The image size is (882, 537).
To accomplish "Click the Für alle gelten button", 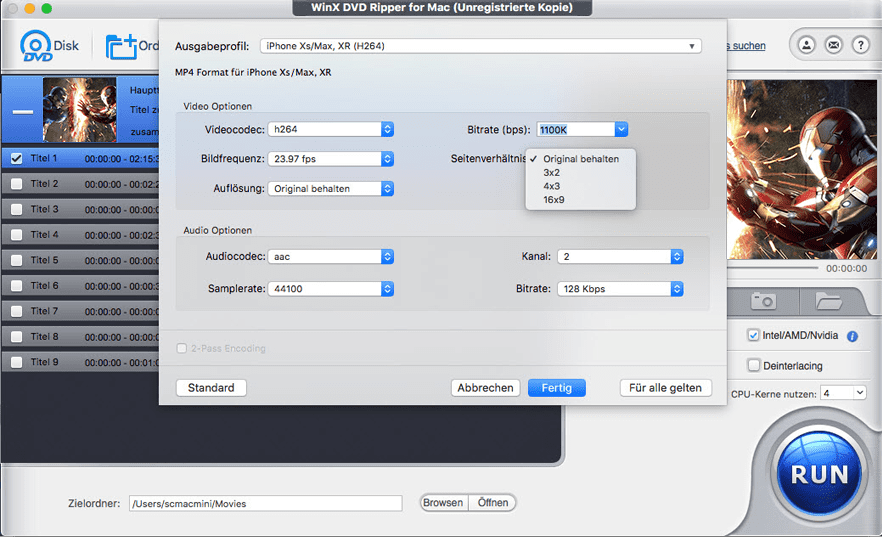I will 665,388.
